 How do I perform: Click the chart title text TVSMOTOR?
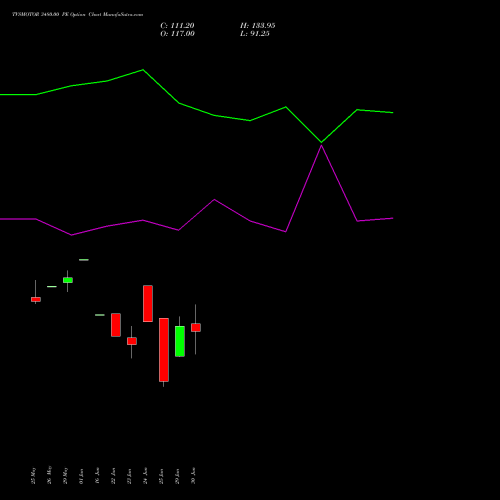point(26,14)
